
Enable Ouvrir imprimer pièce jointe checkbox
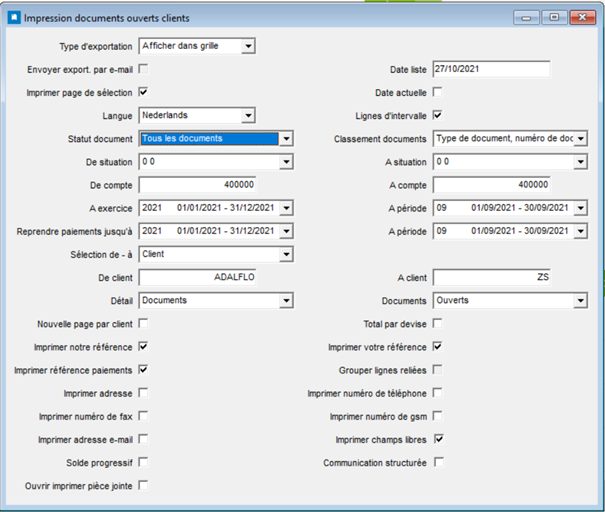click(143, 485)
